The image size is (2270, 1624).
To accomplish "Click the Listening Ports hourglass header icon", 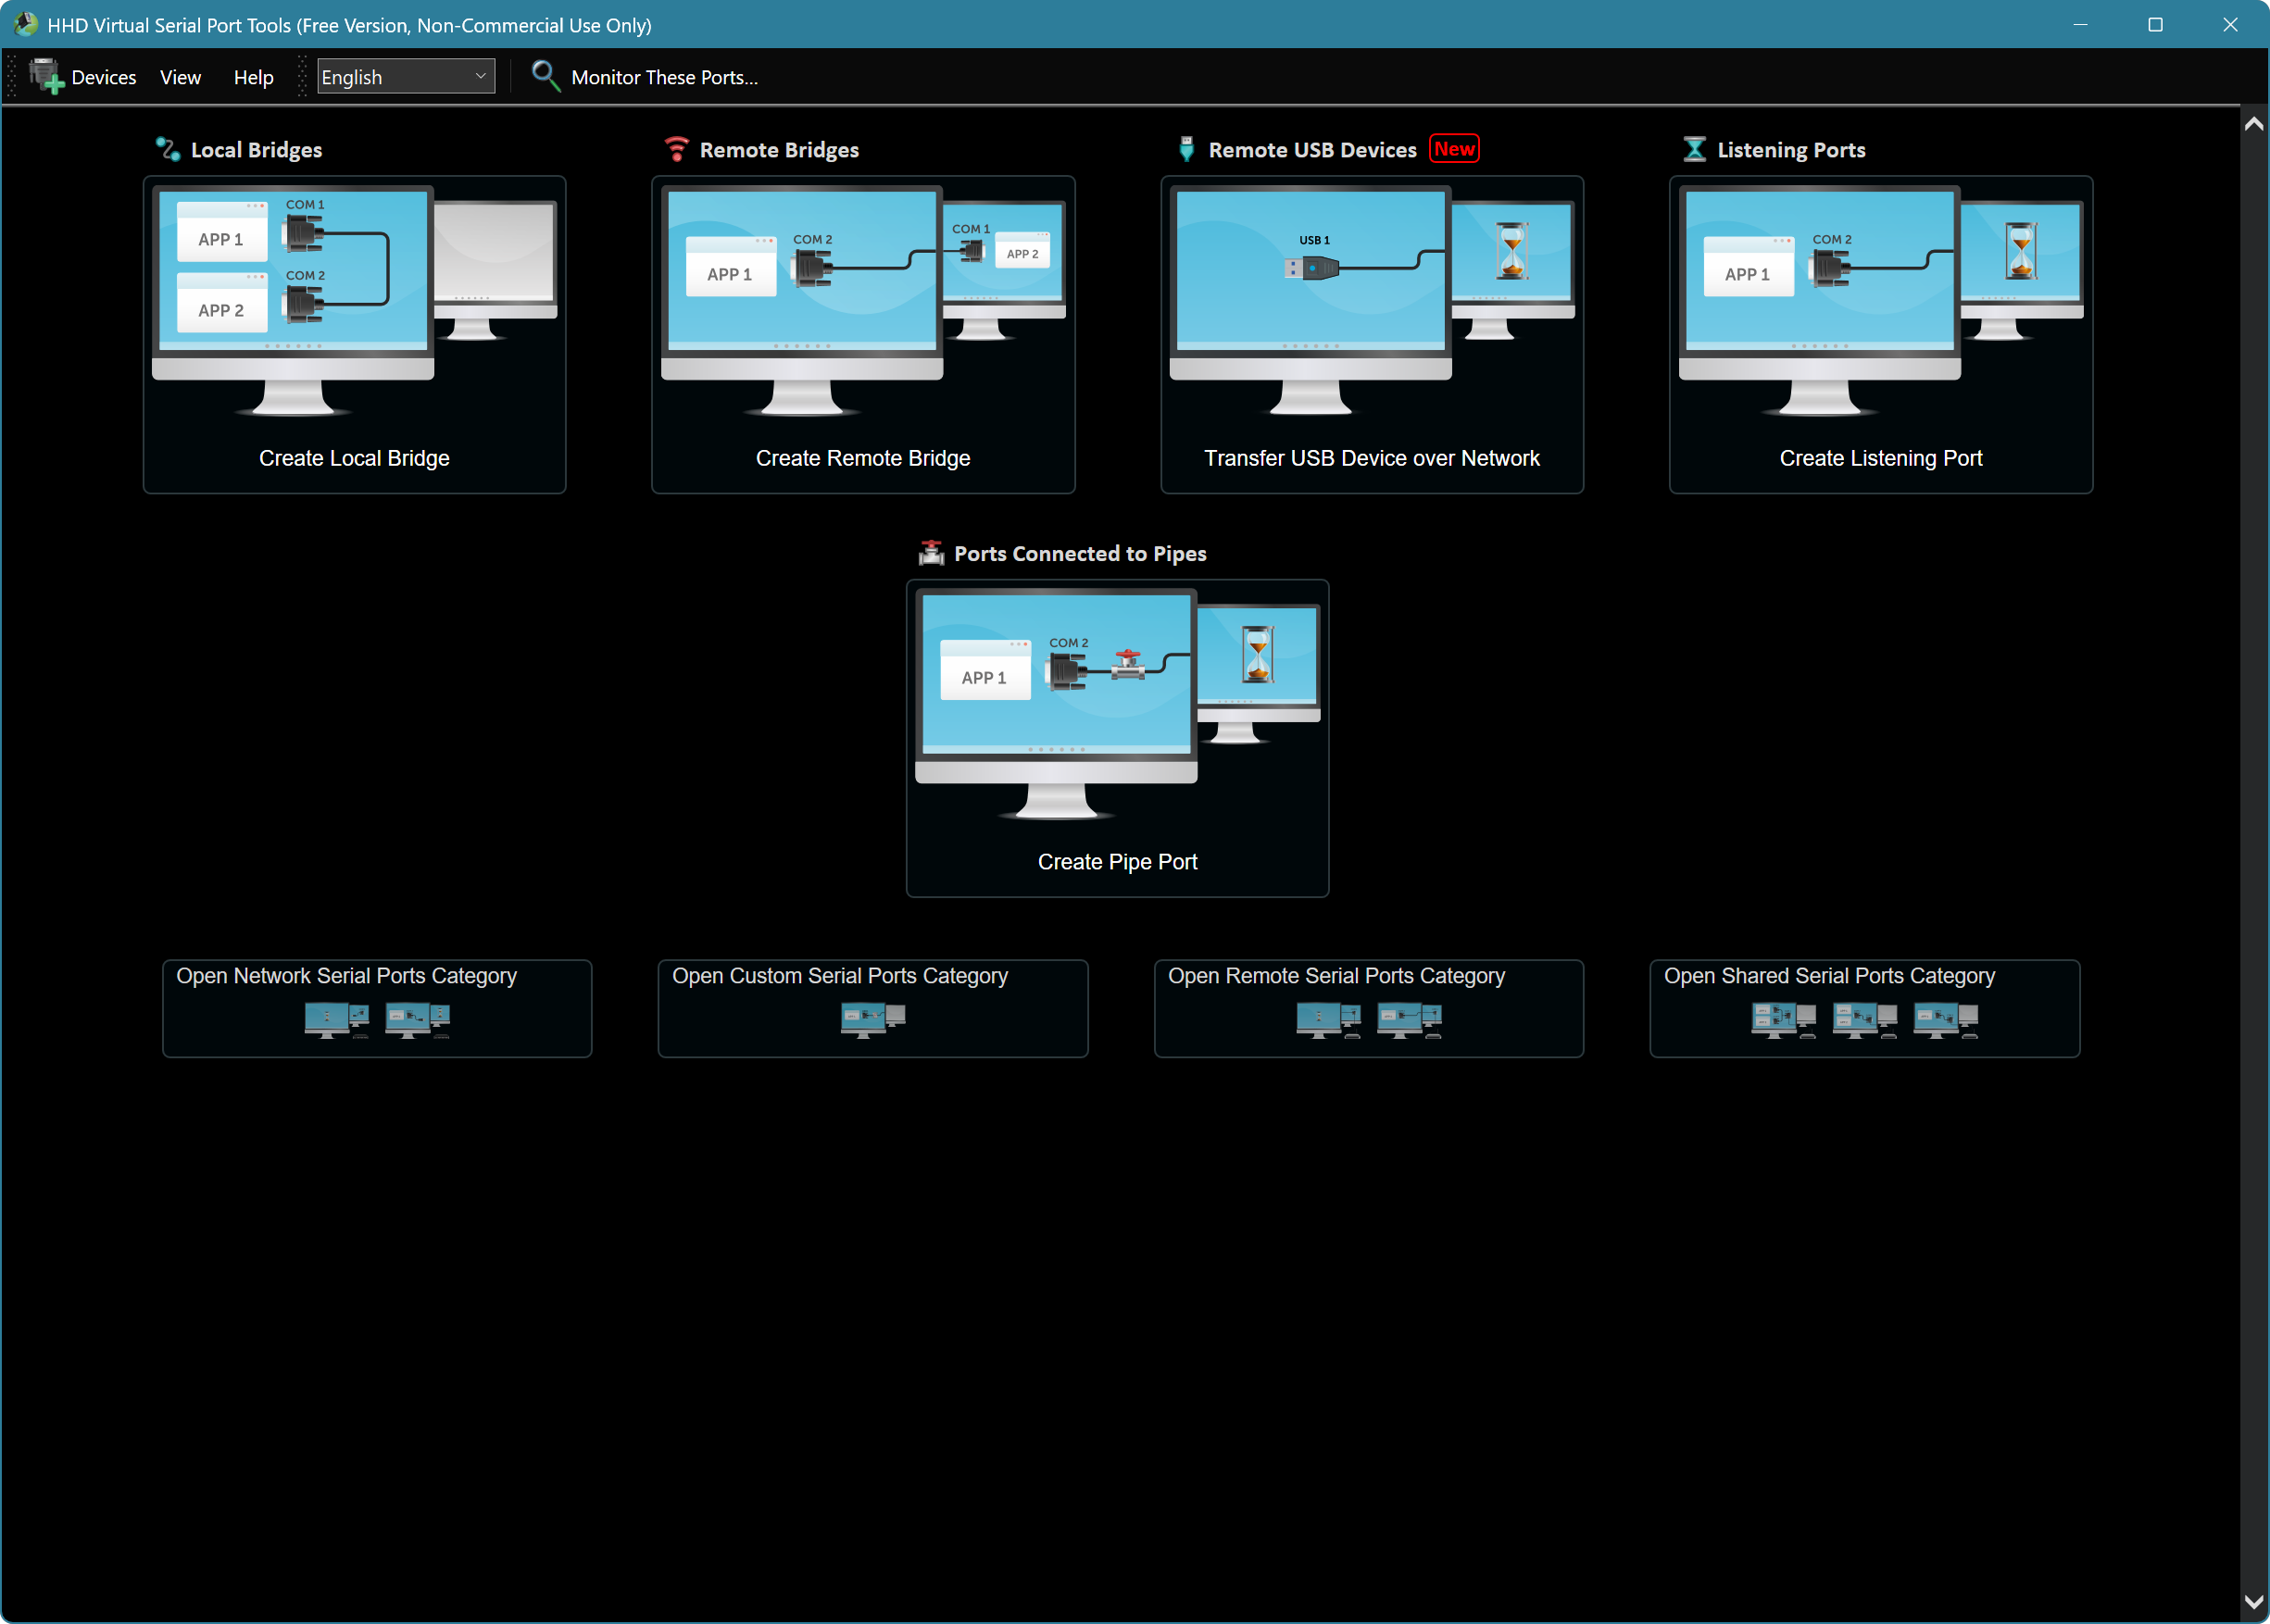I will [1694, 149].
